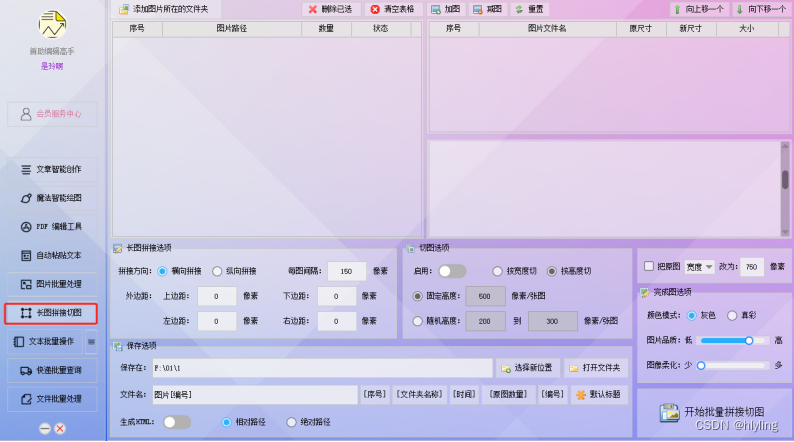Viewport: 794px width, 442px height.
Task: Click the 减图 remove-image button
Action: (x=488, y=9)
